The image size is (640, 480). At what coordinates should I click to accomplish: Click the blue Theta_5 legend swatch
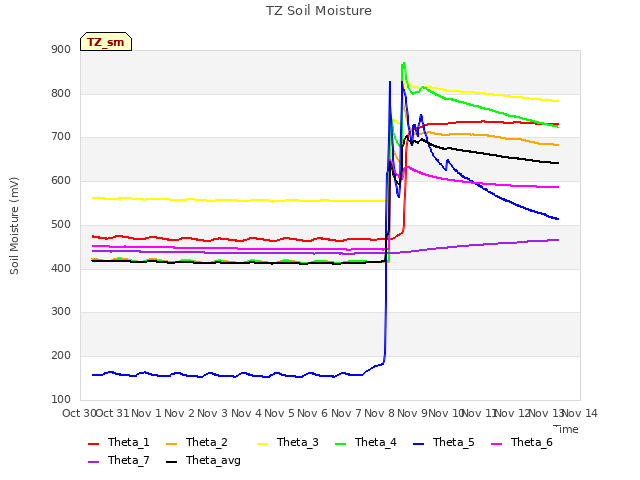point(418,444)
